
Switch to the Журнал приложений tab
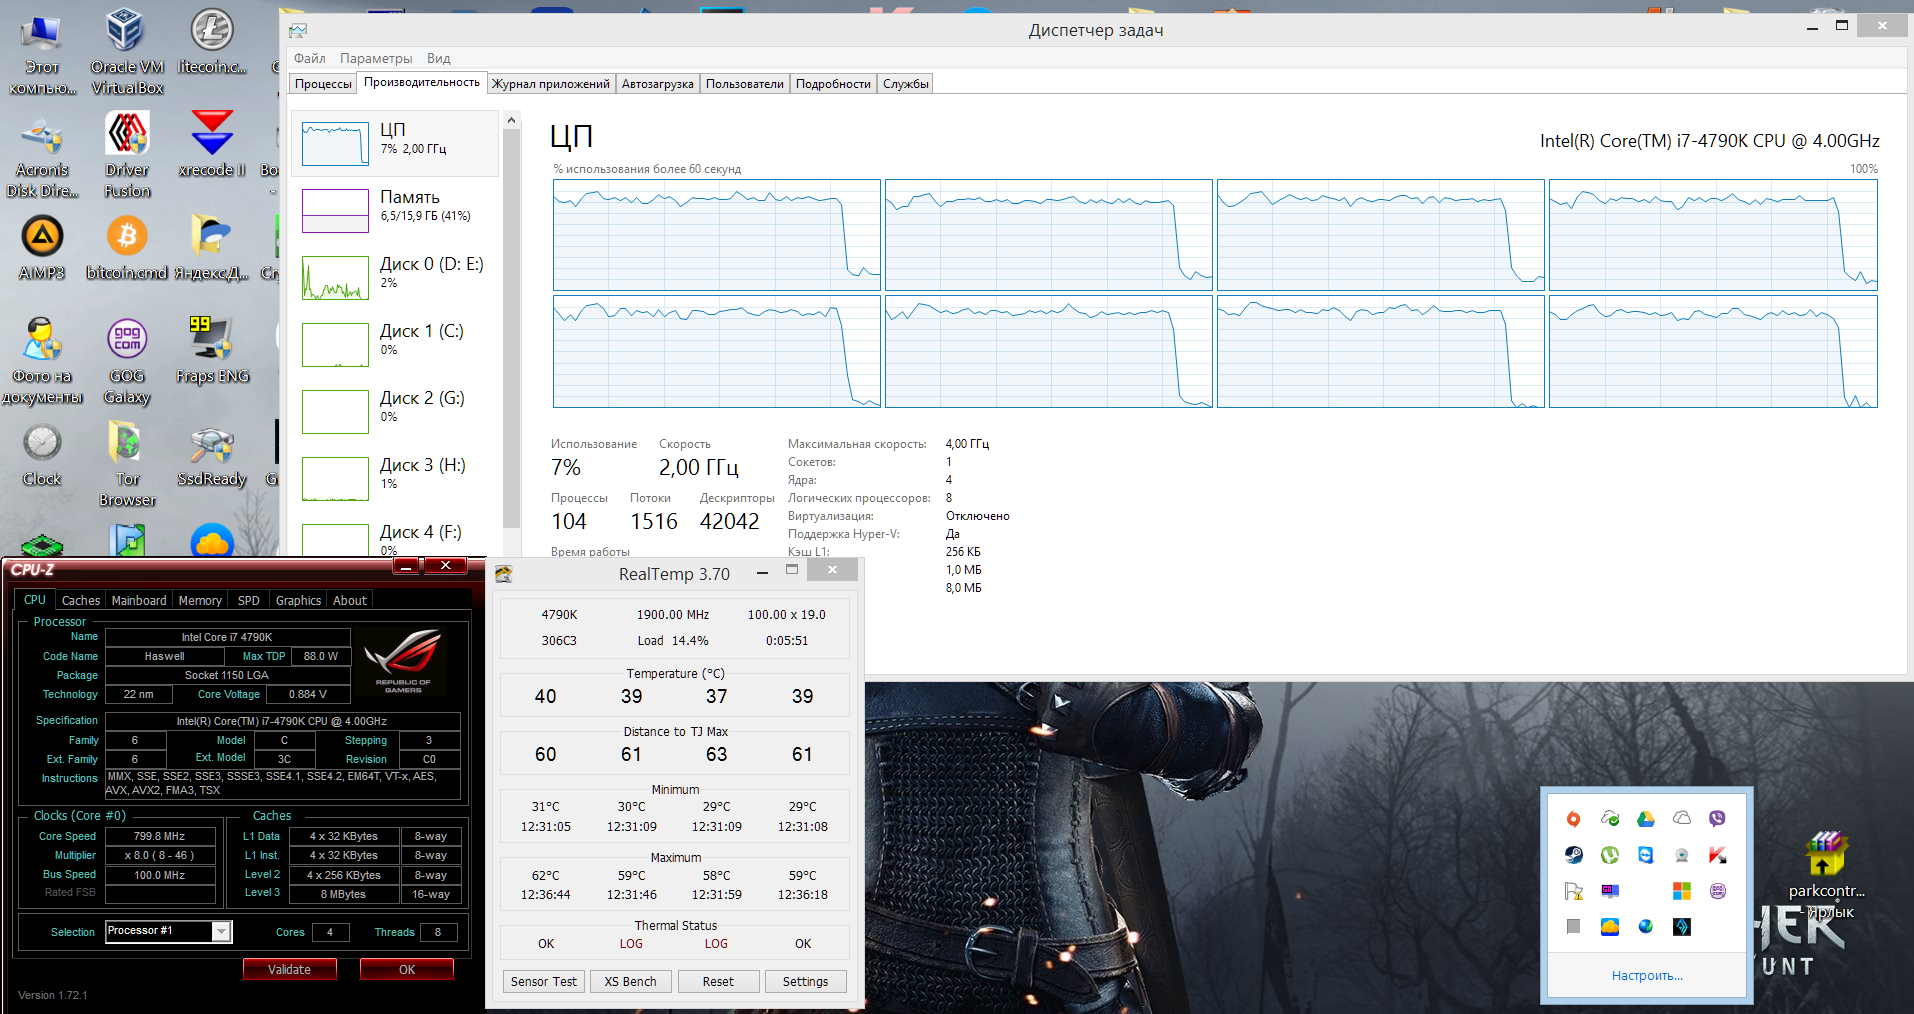tap(550, 84)
